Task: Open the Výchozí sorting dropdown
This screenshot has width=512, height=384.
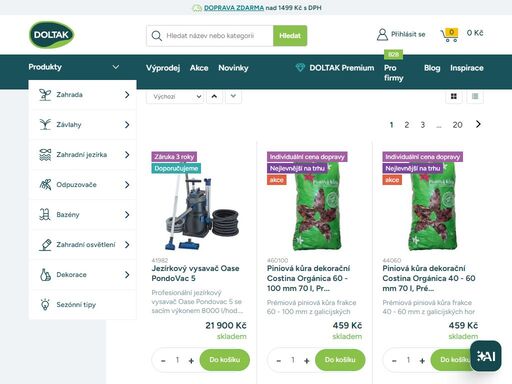Action: (175, 97)
